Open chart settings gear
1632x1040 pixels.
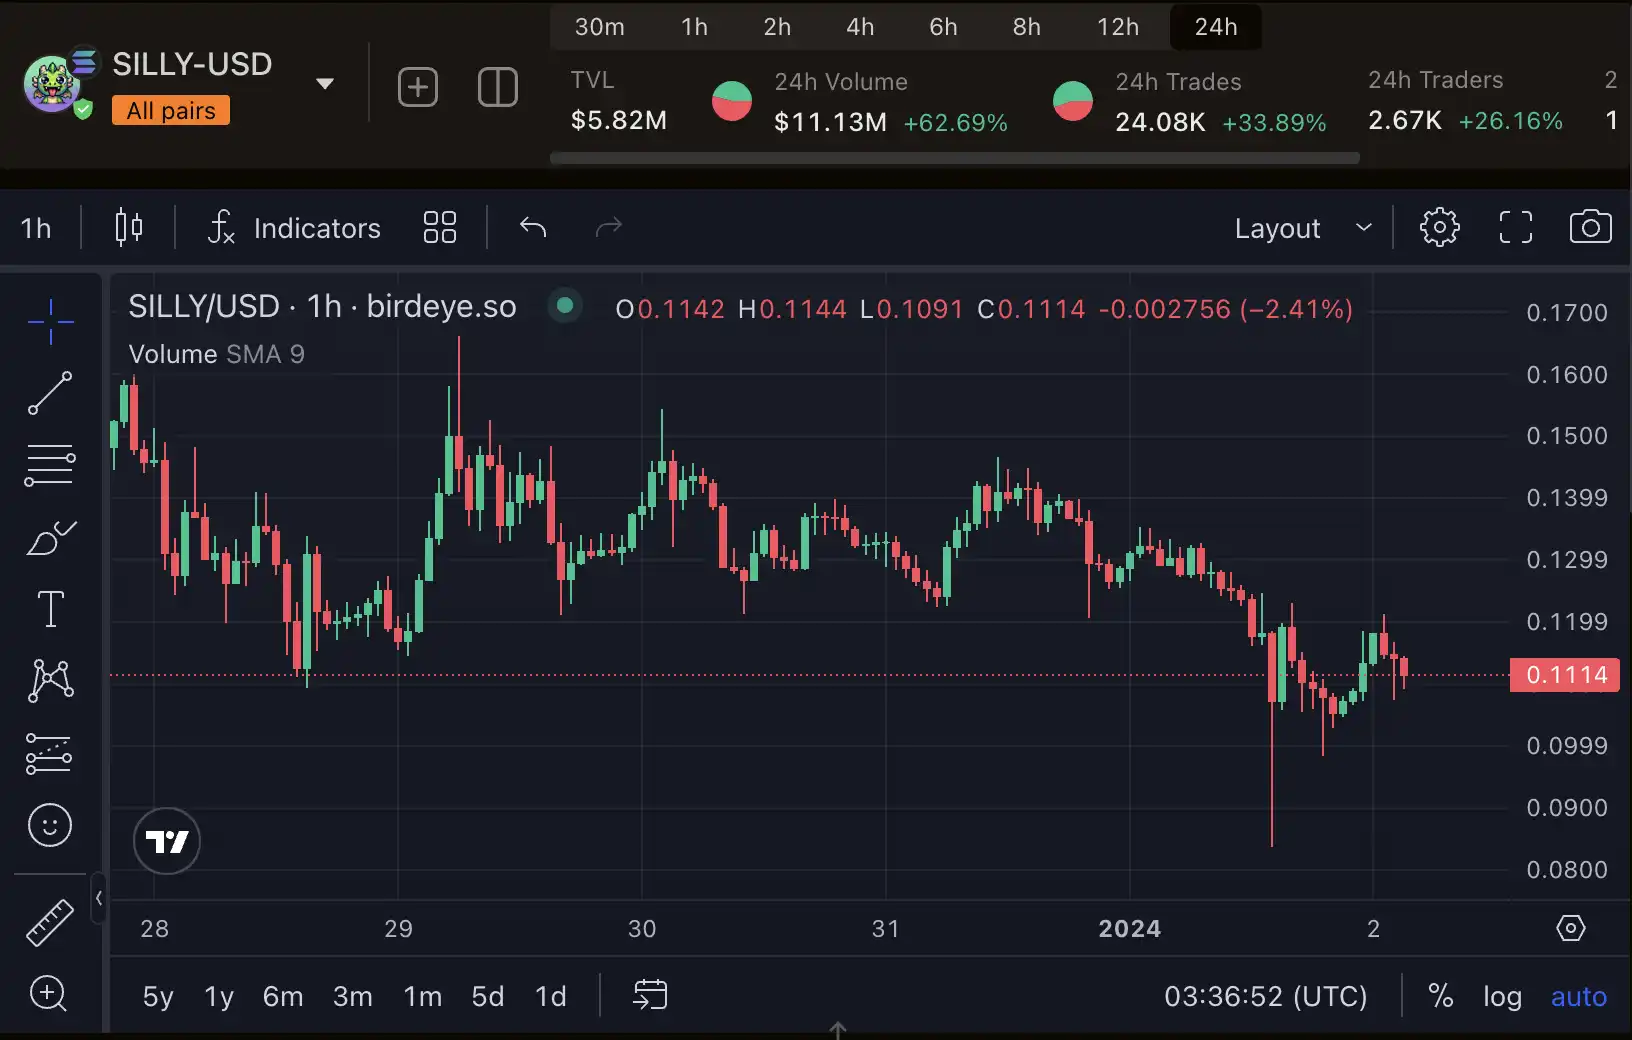1439,228
